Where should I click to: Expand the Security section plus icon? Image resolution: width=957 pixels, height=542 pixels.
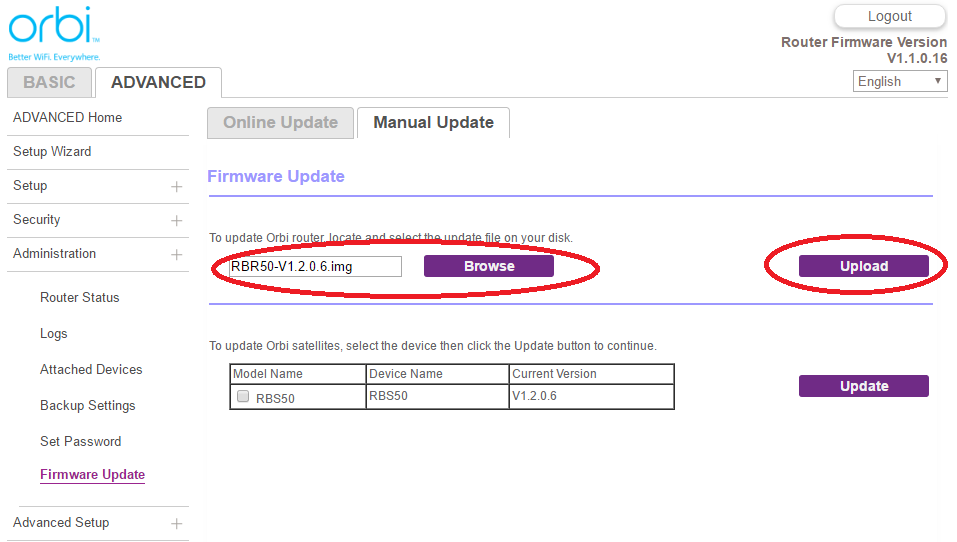176,220
